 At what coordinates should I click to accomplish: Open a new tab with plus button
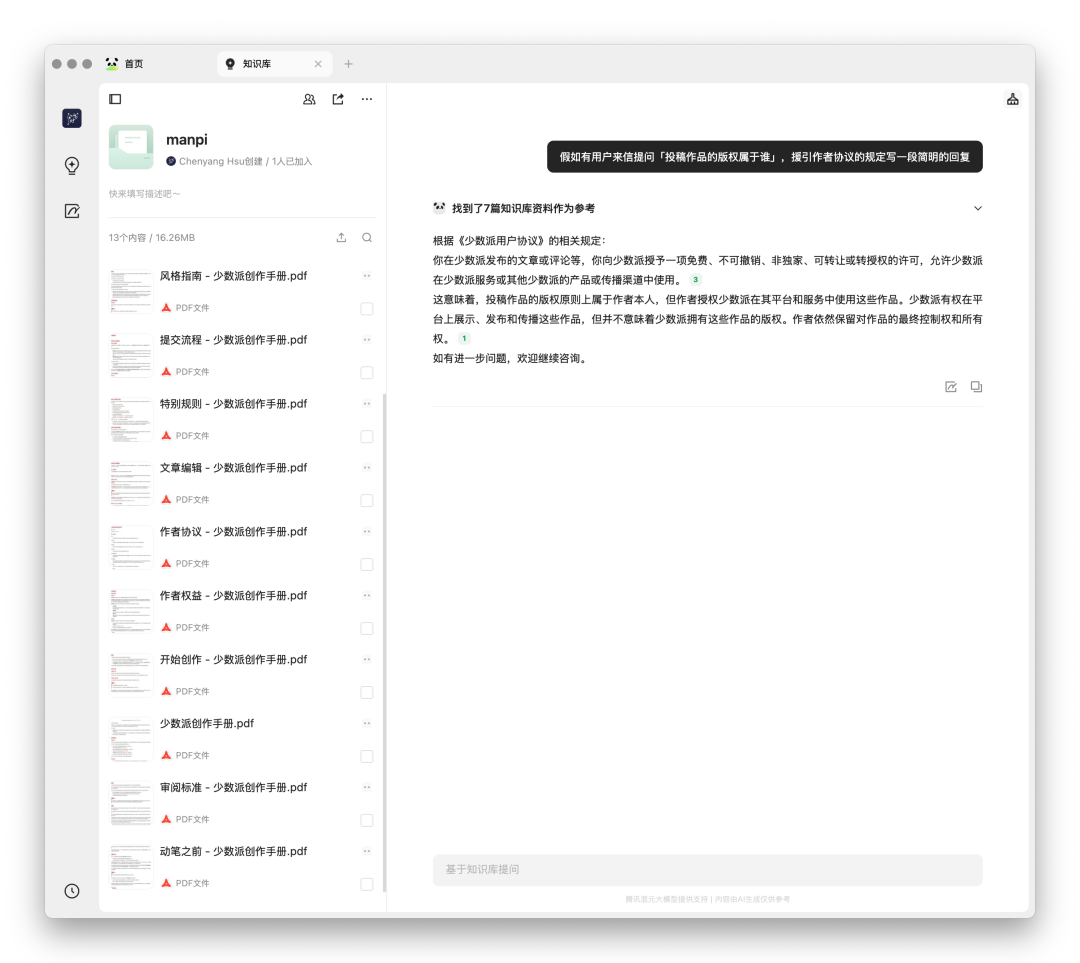pos(349,64)
